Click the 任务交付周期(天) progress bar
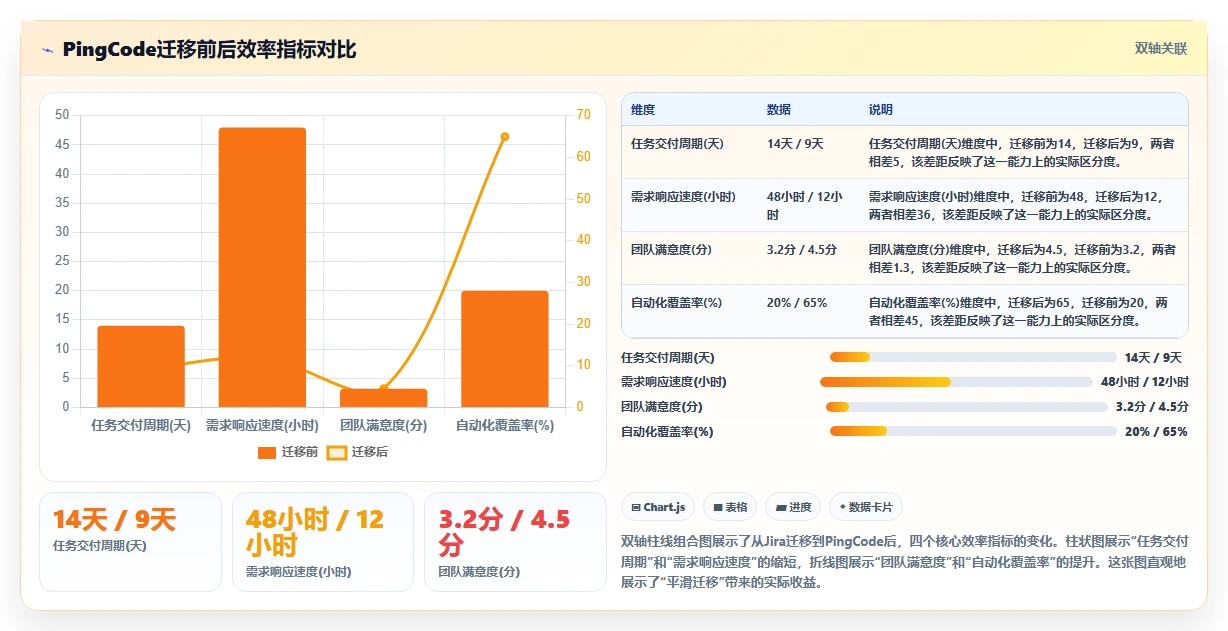This screenshot has width=1228, height=631. point(973,357)
